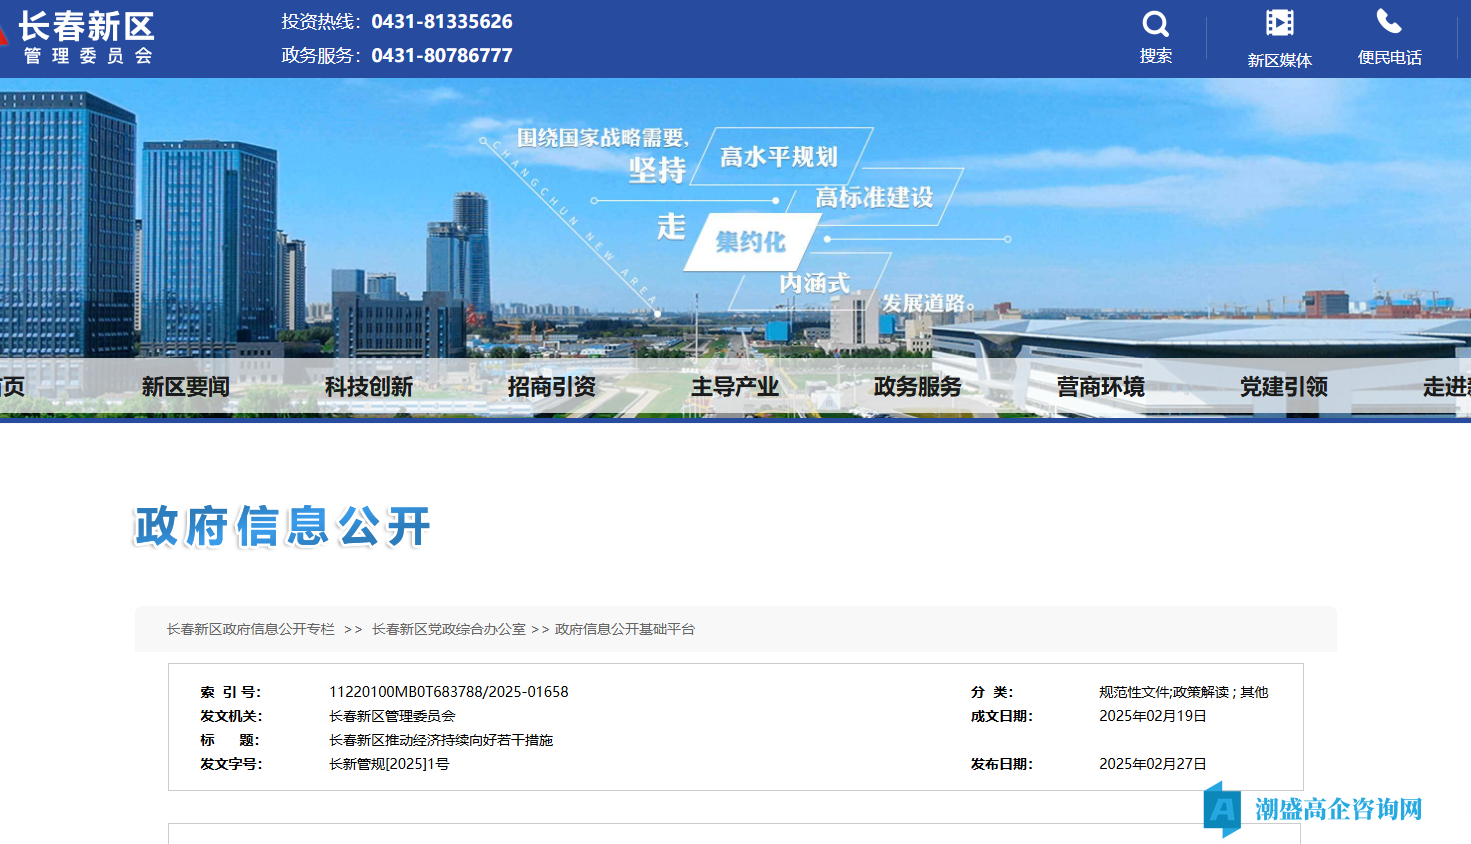Image resolution: width=1471 pixels, height=844 pixels.
Task: Click the investment hotline number 0431-81335626
Action: click(441, 22)
